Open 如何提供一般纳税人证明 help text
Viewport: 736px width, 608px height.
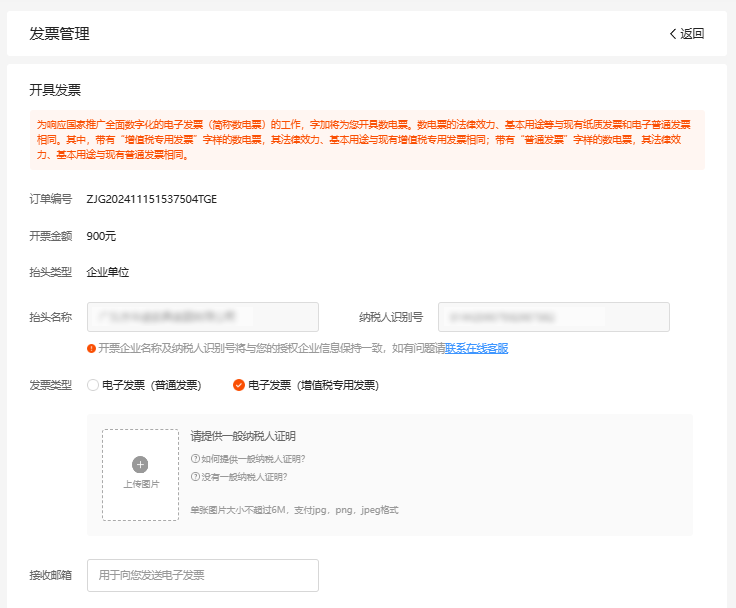pyautogui.click(x=253, y=459)
